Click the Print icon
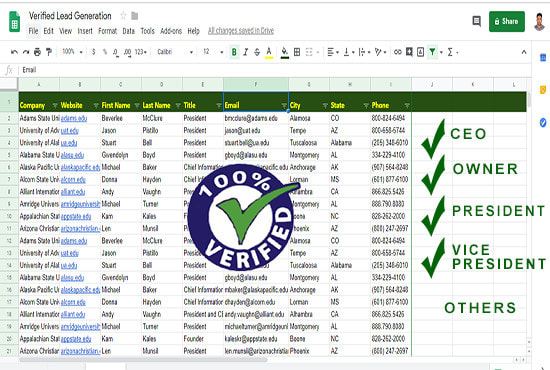The width and height of the screenshot is (550, 370). 37,52
